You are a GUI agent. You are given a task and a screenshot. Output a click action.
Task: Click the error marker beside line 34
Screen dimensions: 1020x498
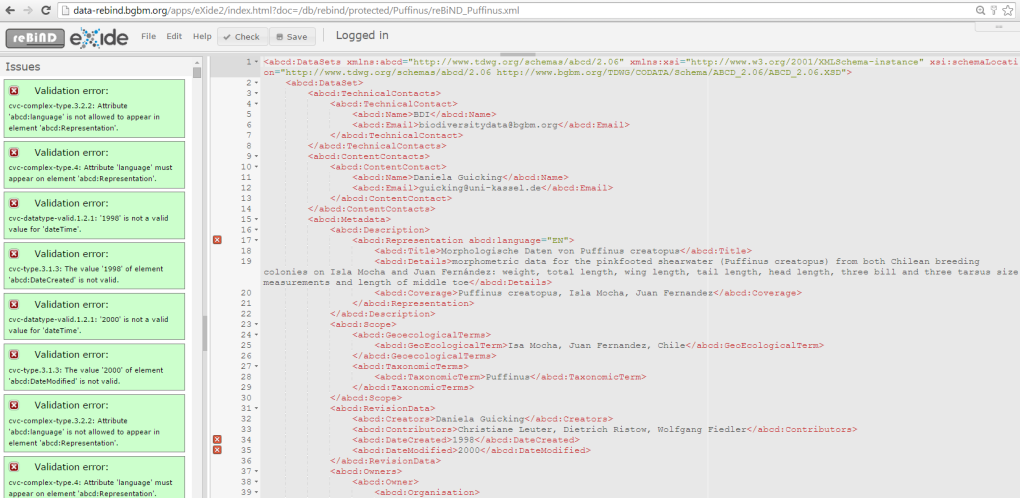pos(217,439)
